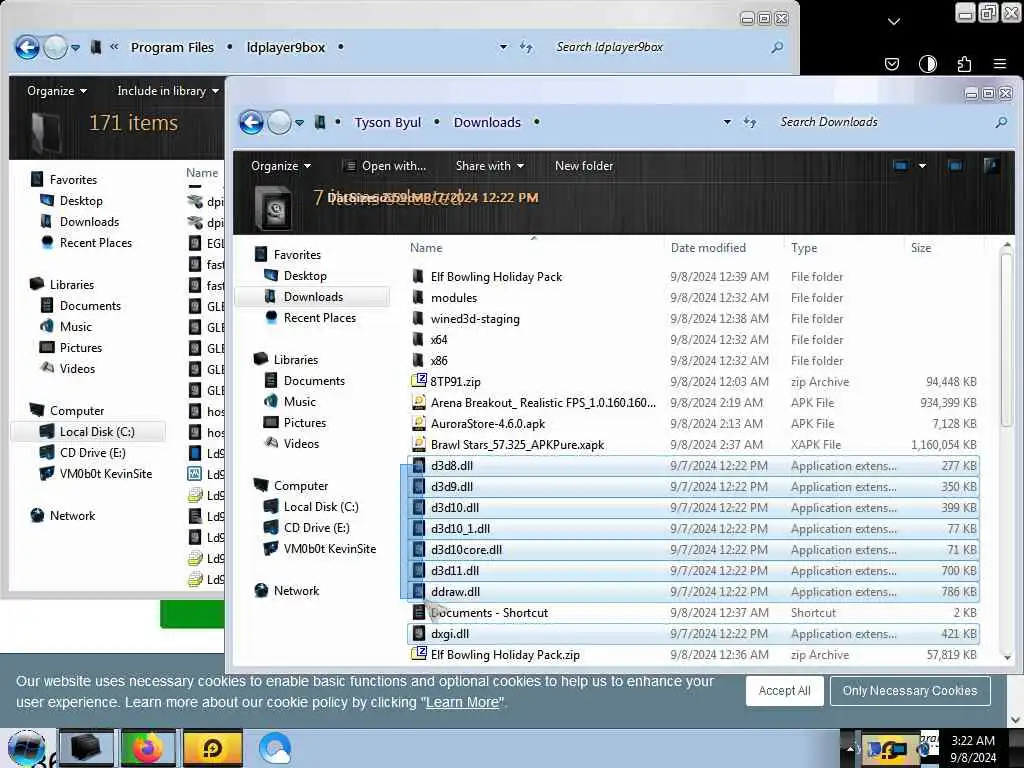Image resolution: width=1024 pixels, height=768 pixels.
Task: Open the Downloads address bar history dropdown
Action: [x=727, y=122]
